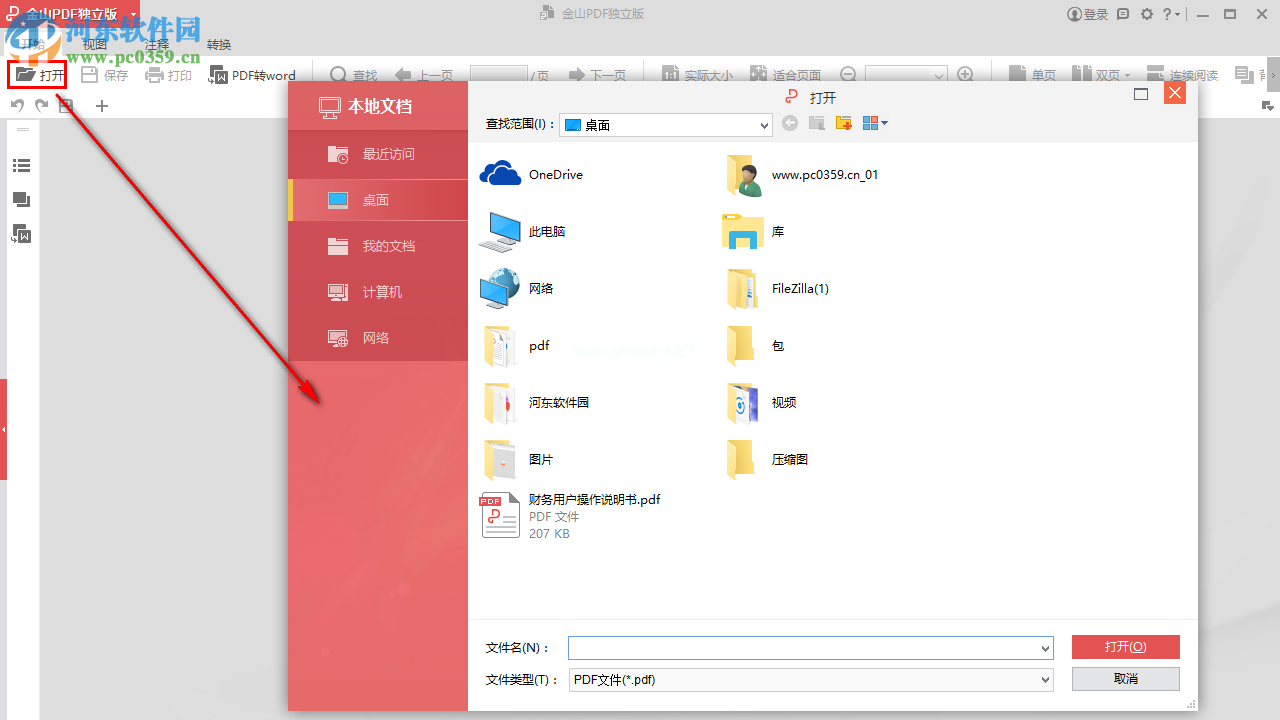Image resolution: width=1280 pixels, height=720 pixels.
Task: Select the 压缩图 folder
Action: tap(766, 459)
